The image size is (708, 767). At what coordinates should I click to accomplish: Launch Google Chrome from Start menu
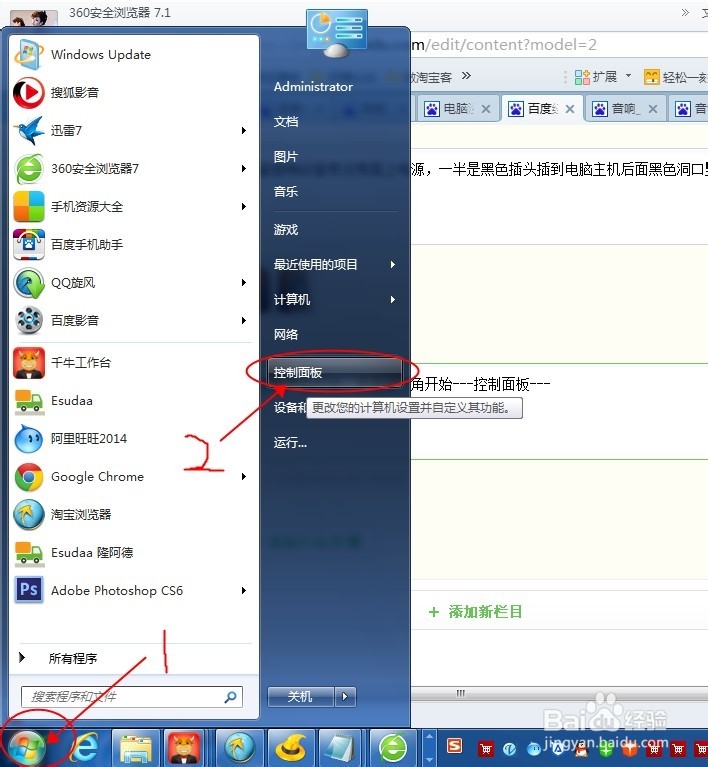(x=132, y=476)
